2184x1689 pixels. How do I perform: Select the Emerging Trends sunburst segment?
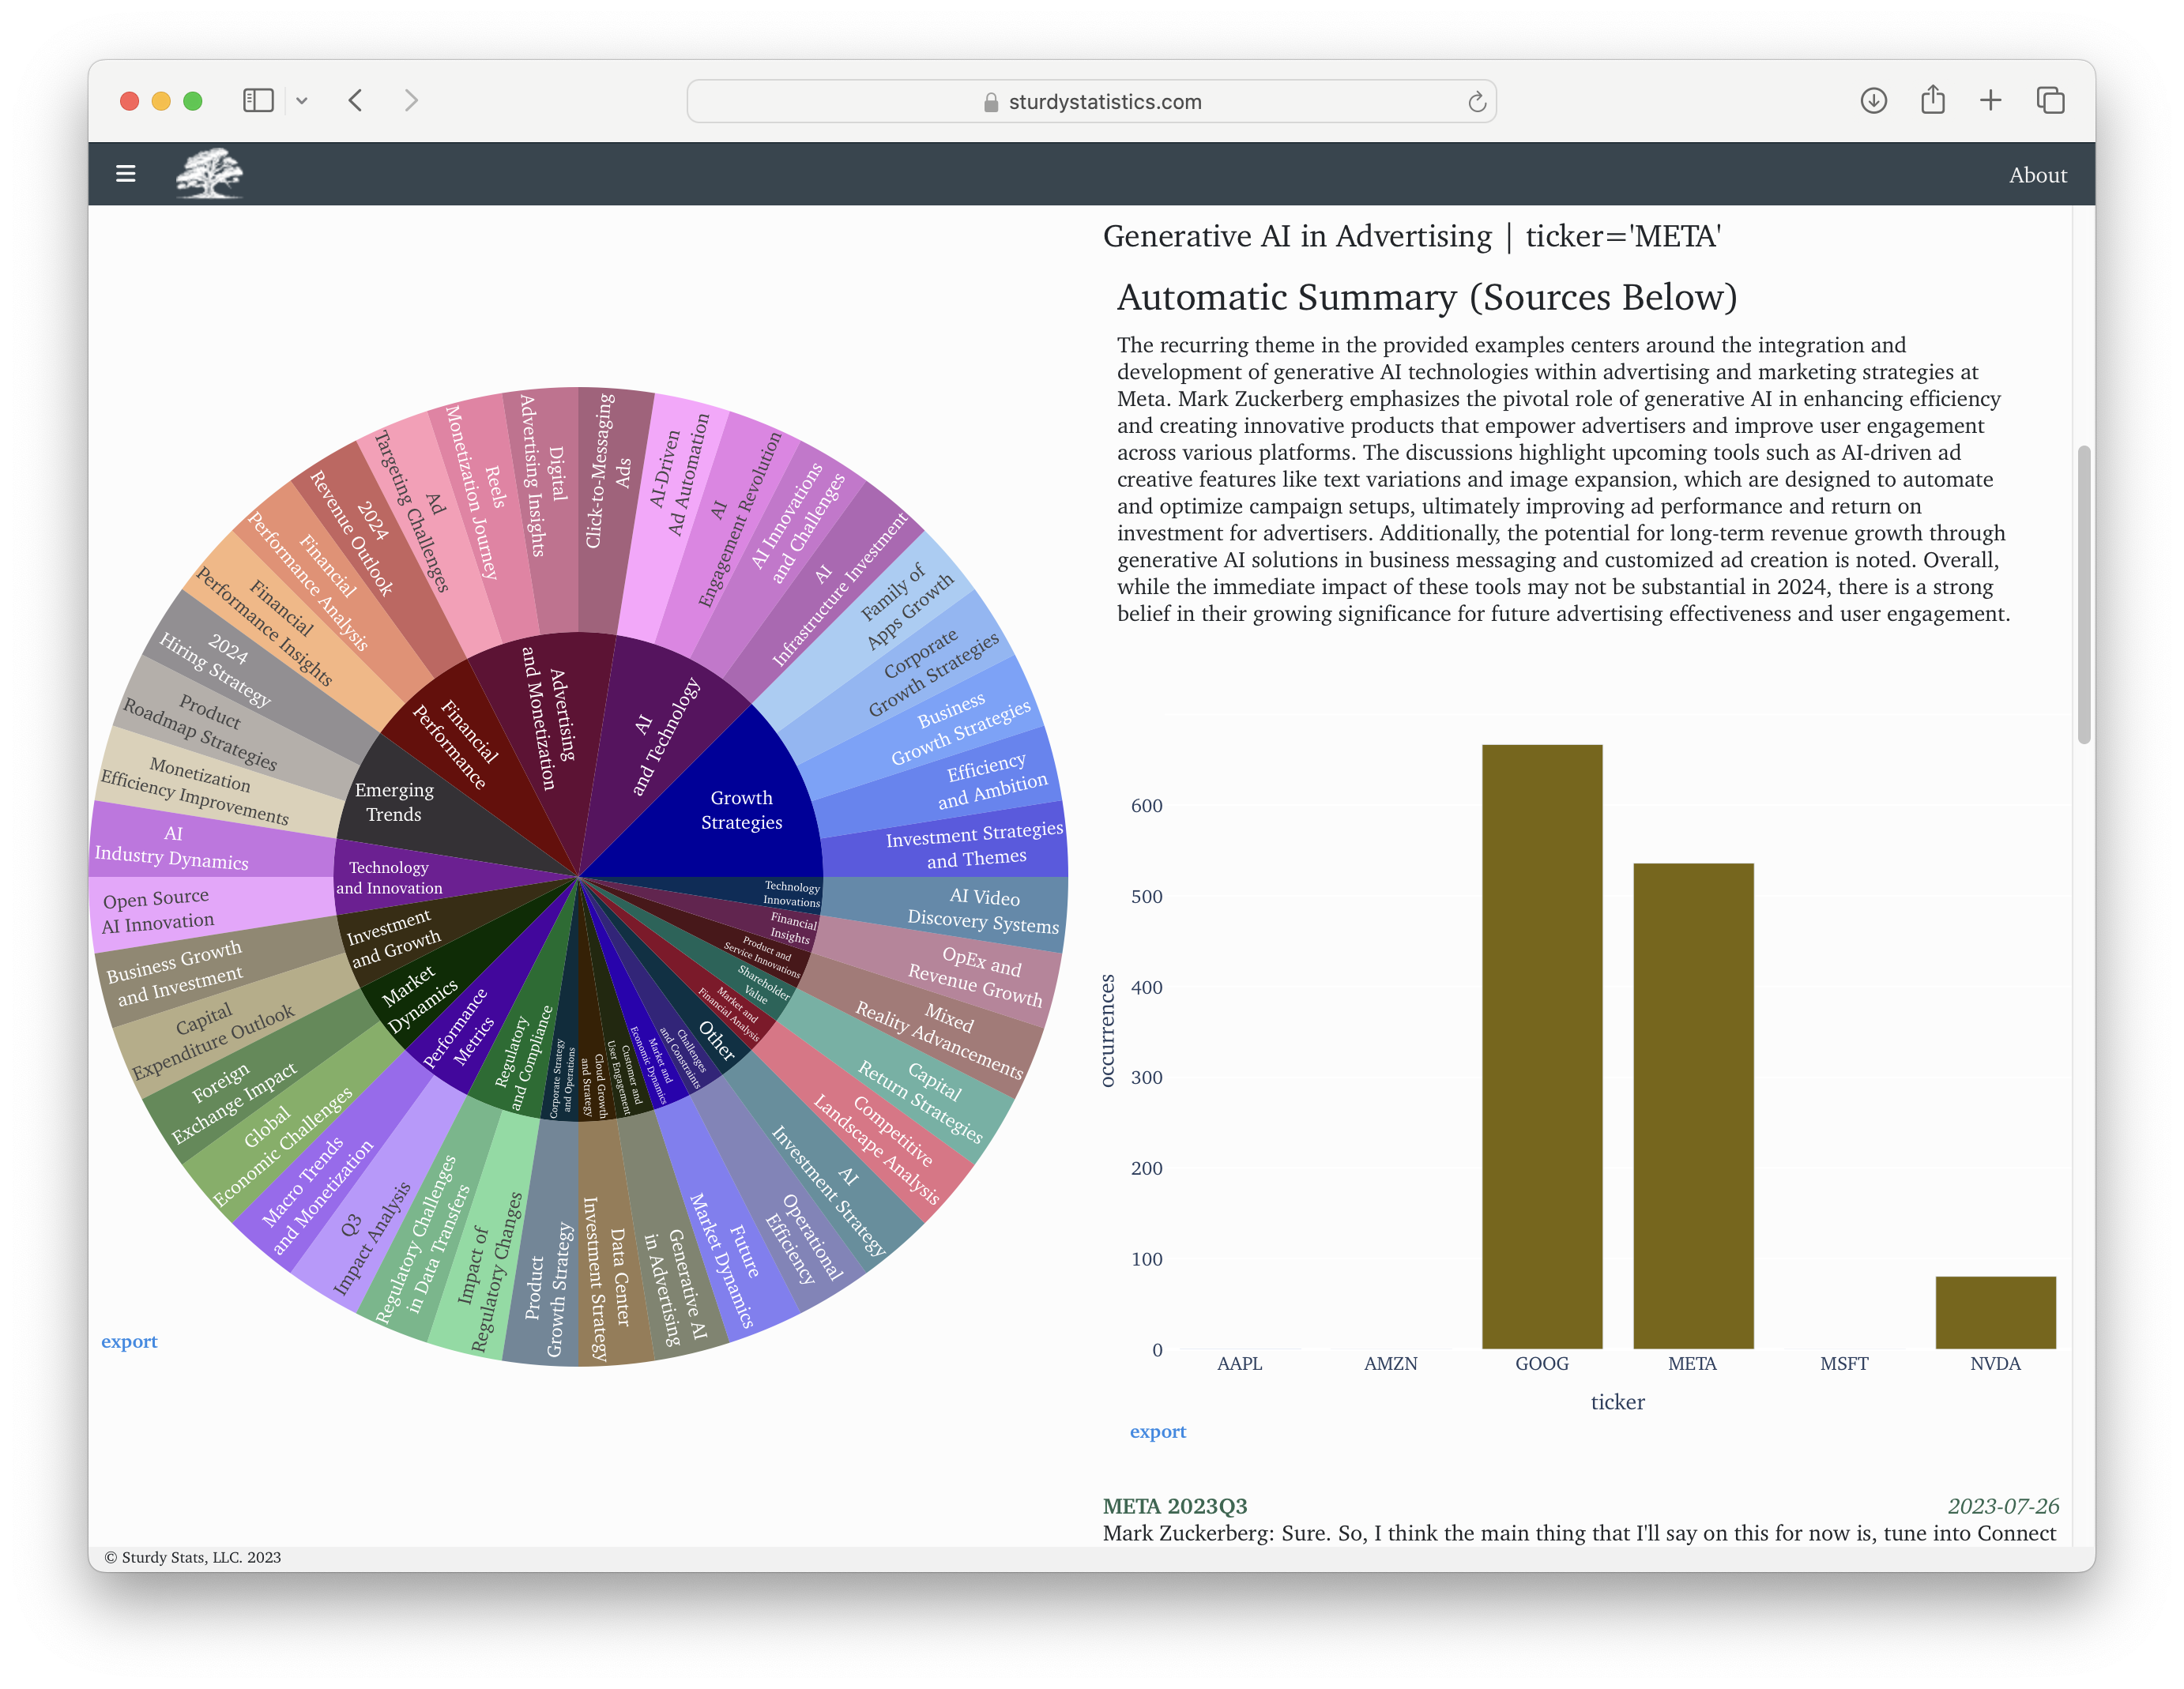coord(394,802)
